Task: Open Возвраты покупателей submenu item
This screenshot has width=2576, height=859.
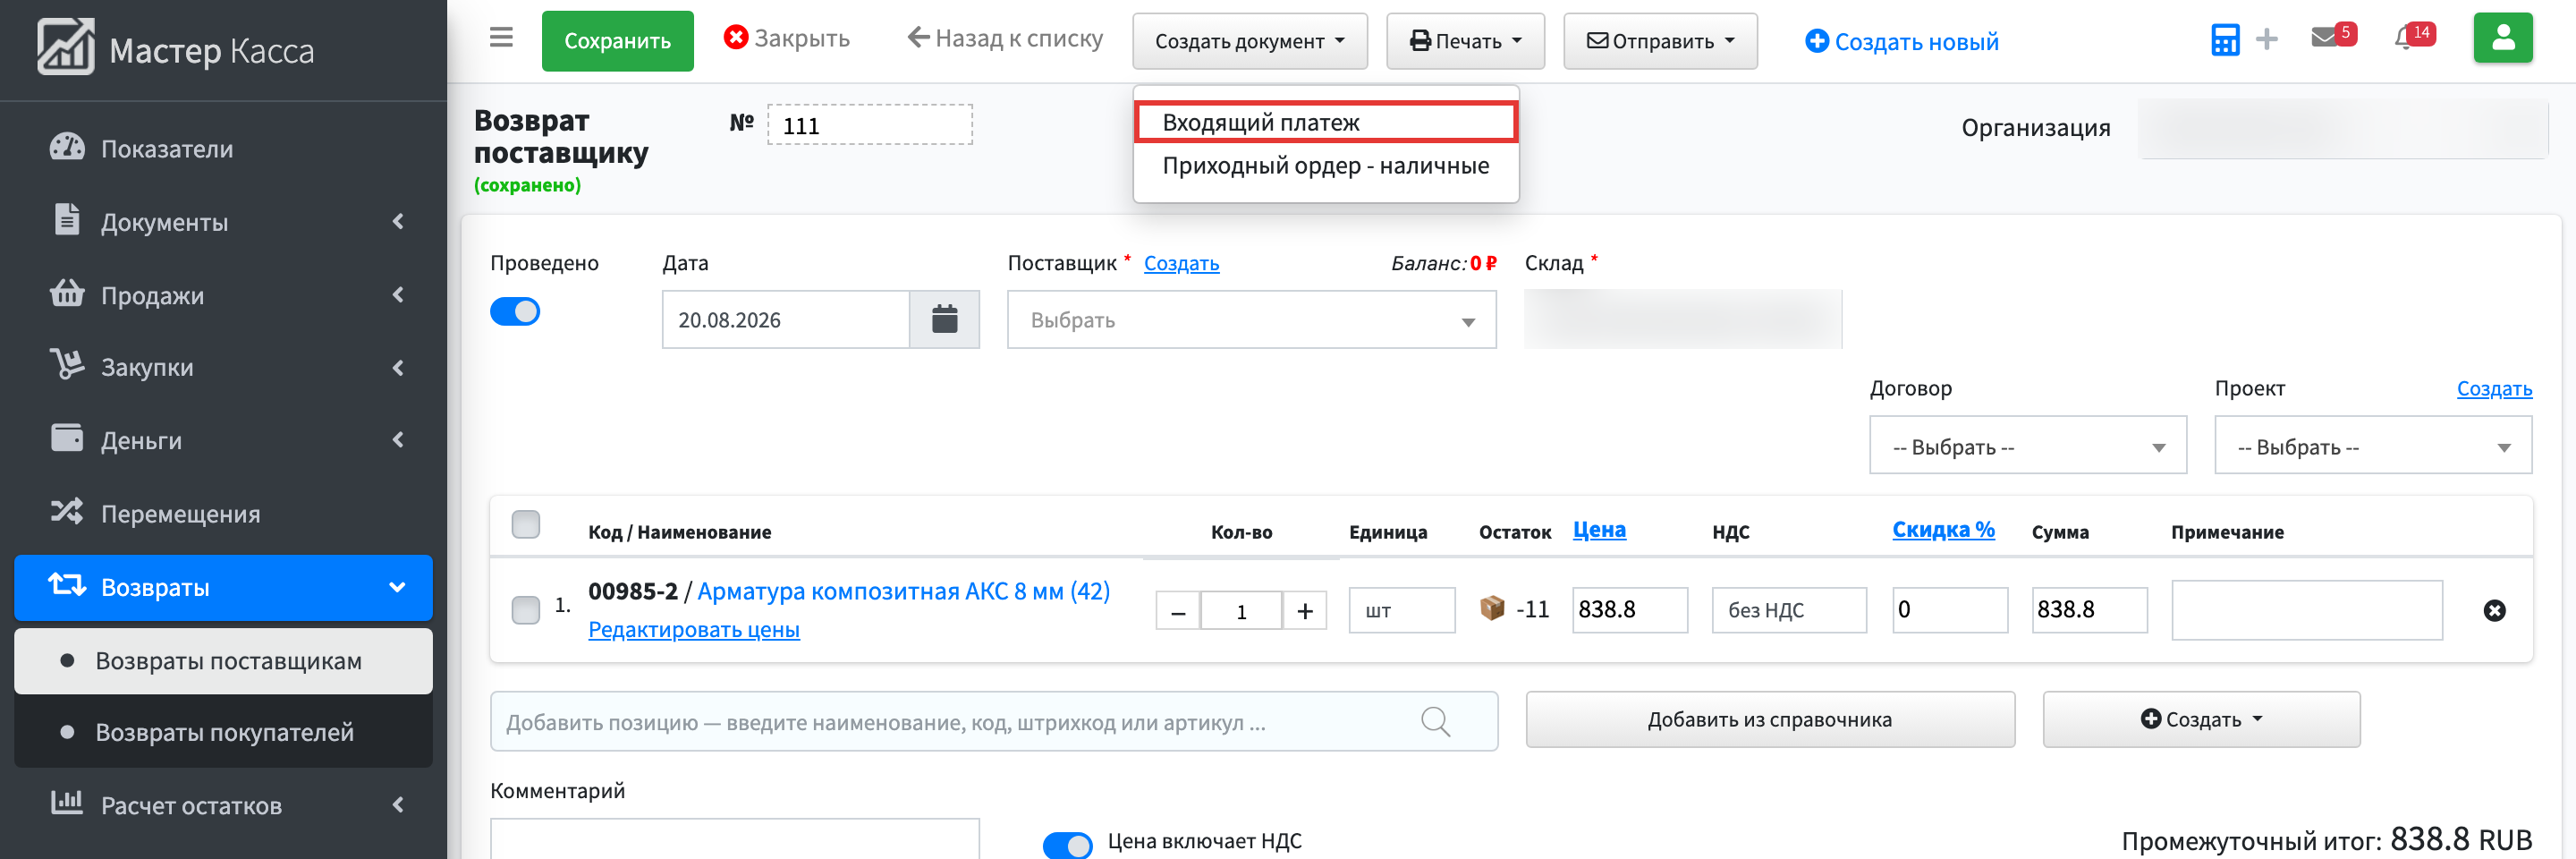Action: click(224, 732)
